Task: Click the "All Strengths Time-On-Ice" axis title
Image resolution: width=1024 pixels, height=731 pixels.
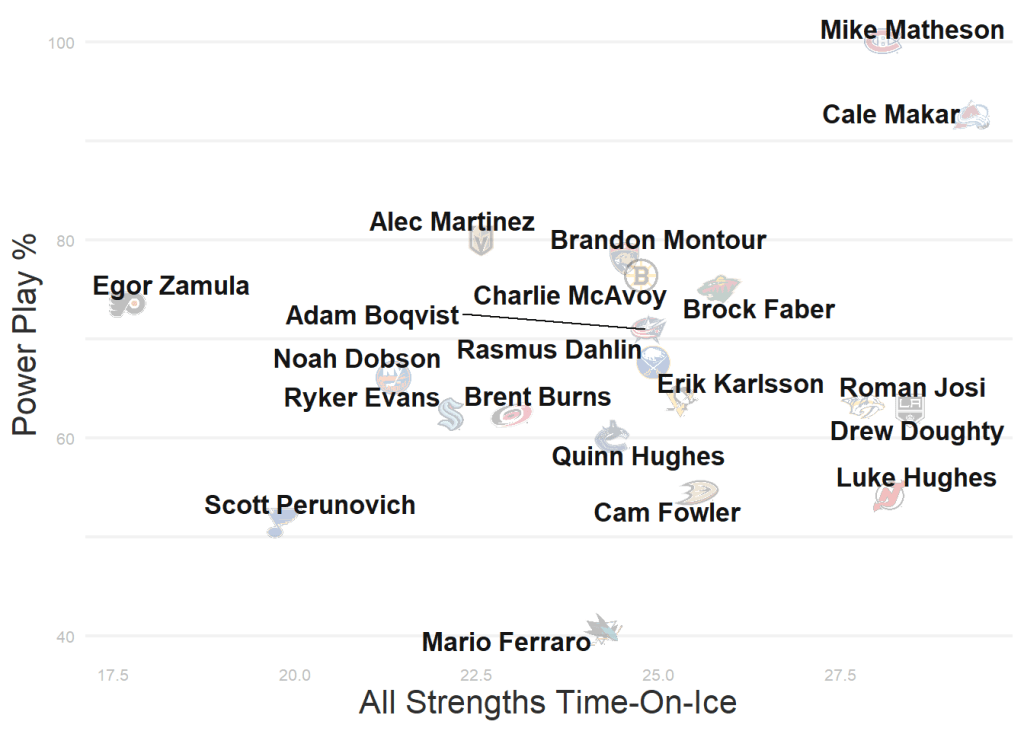Action: pyautogui.click(x=547, y=702)
